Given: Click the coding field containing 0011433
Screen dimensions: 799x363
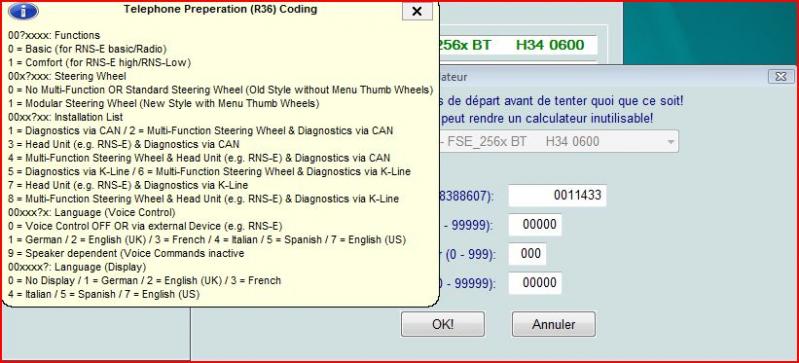Looking at the screenshot, I should click(557, 195).
